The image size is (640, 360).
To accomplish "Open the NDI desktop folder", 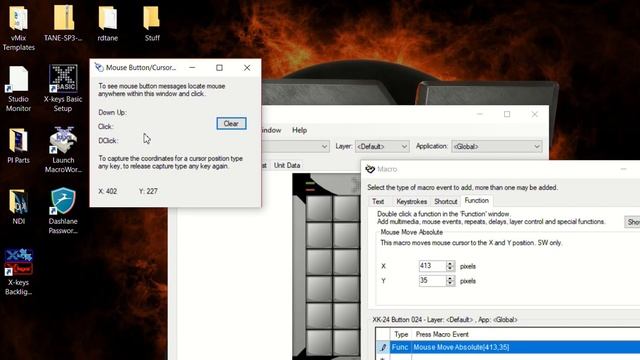I will coord(18,207).
